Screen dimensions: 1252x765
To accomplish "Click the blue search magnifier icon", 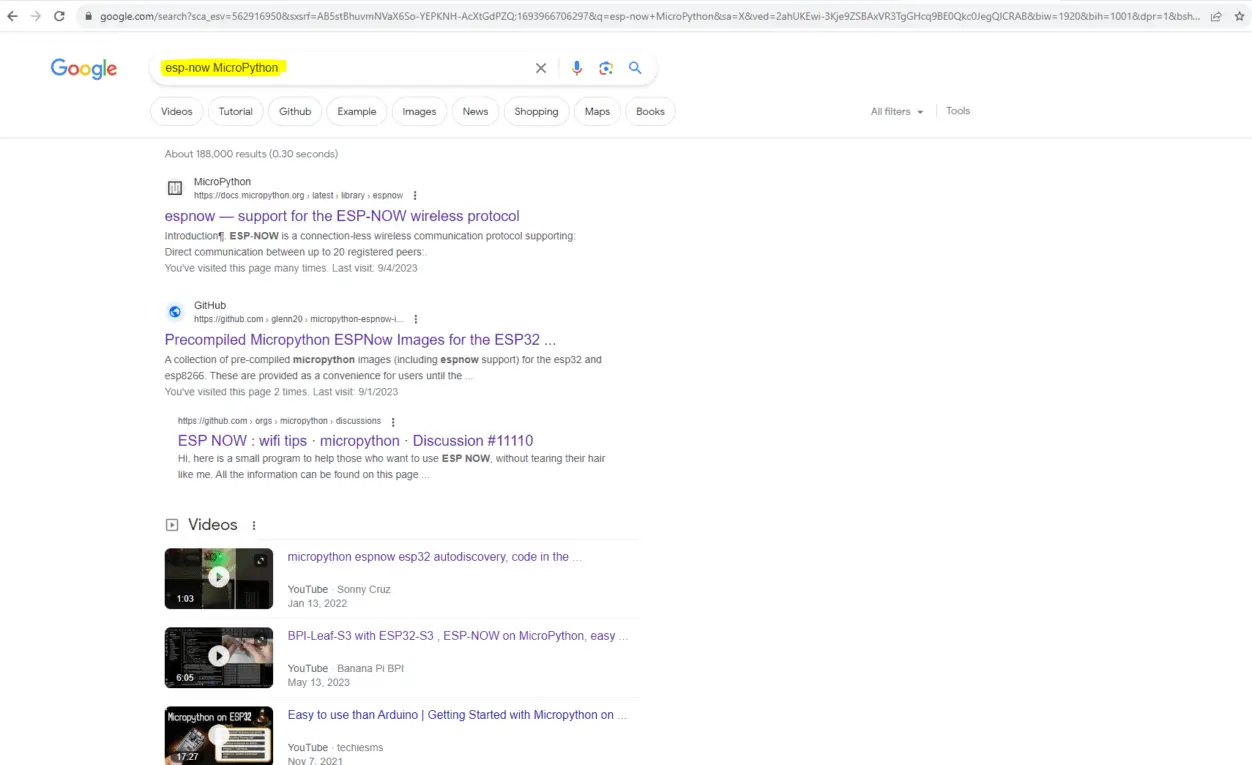I will [x=634, y=68].
